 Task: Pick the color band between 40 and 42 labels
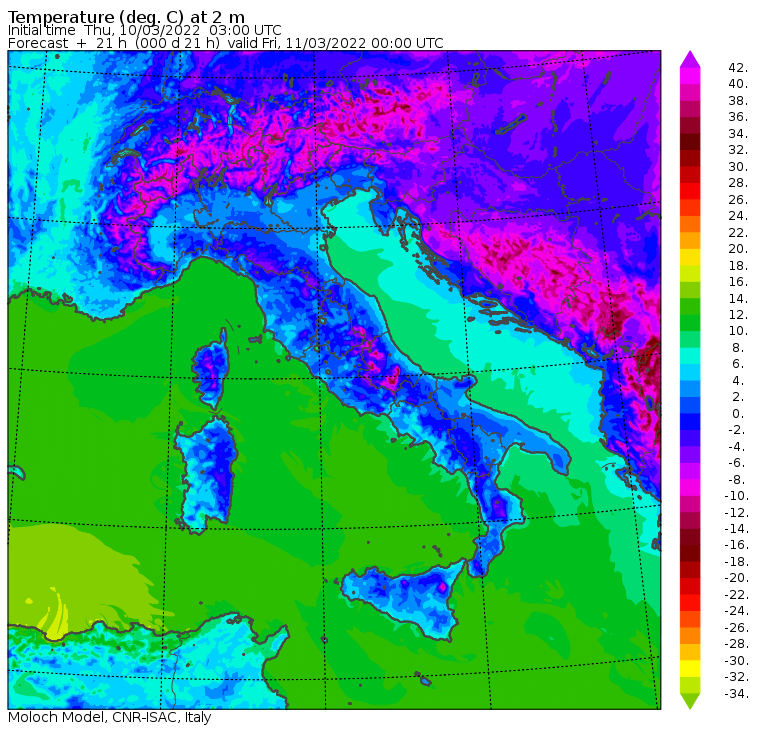click(690, 76)
